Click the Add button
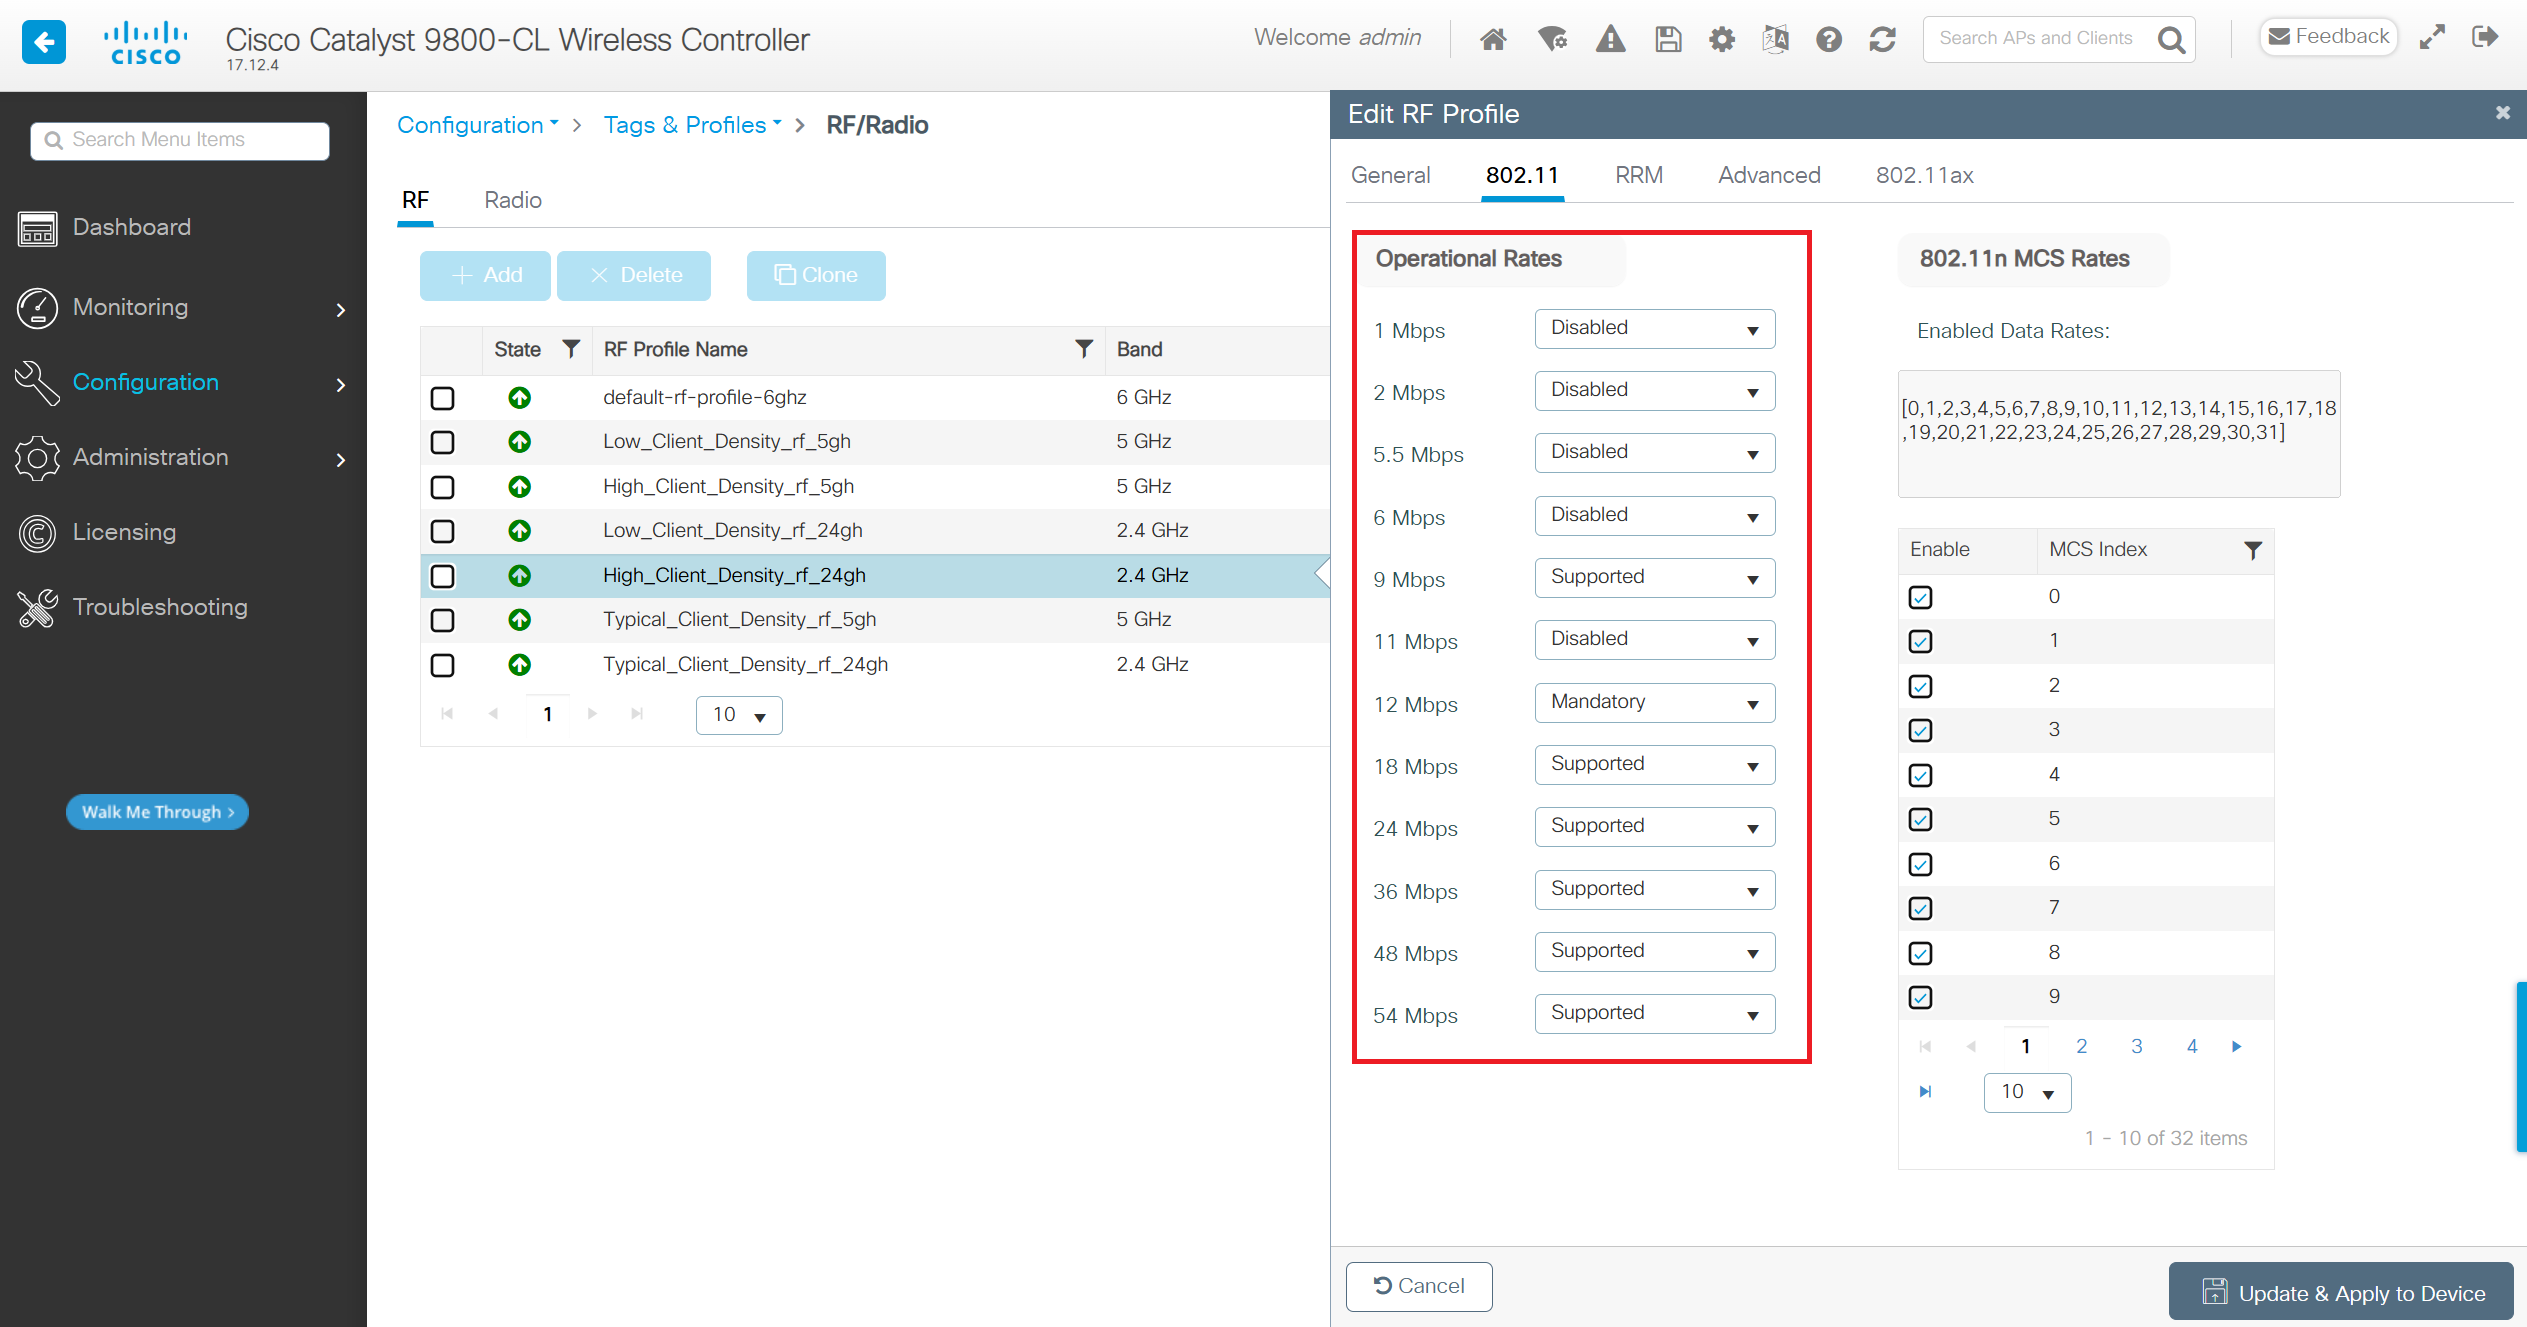Viewport: 2527px width, 1327px height. 485,275
